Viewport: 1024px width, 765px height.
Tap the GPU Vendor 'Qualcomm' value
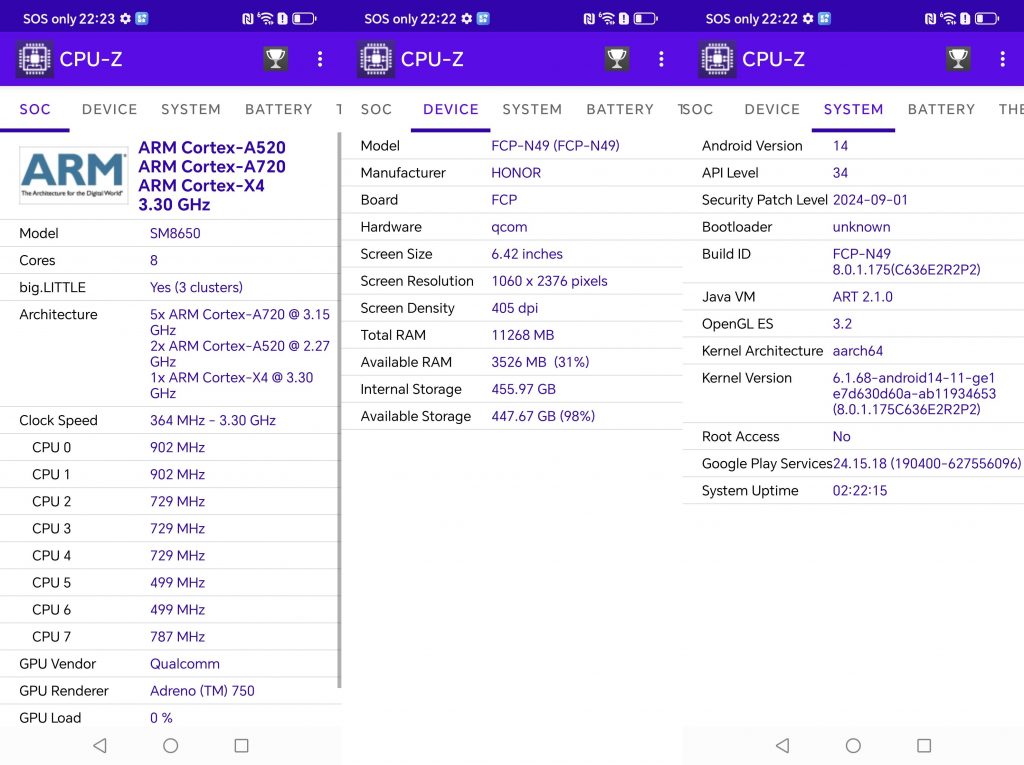(185, 664)
